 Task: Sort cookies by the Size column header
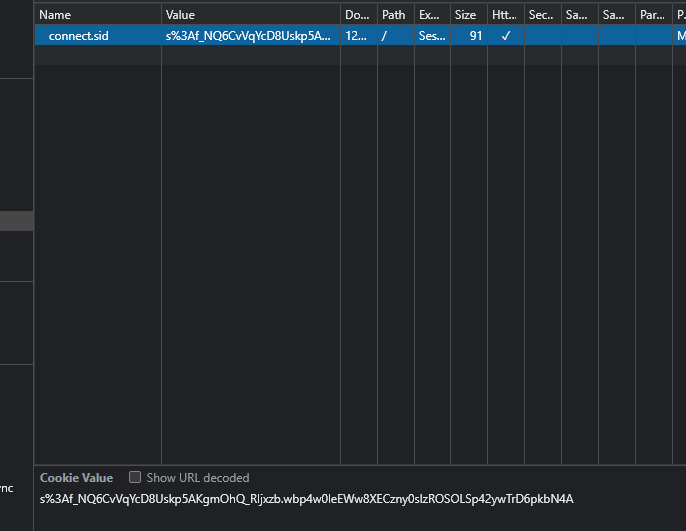(466, 15)
